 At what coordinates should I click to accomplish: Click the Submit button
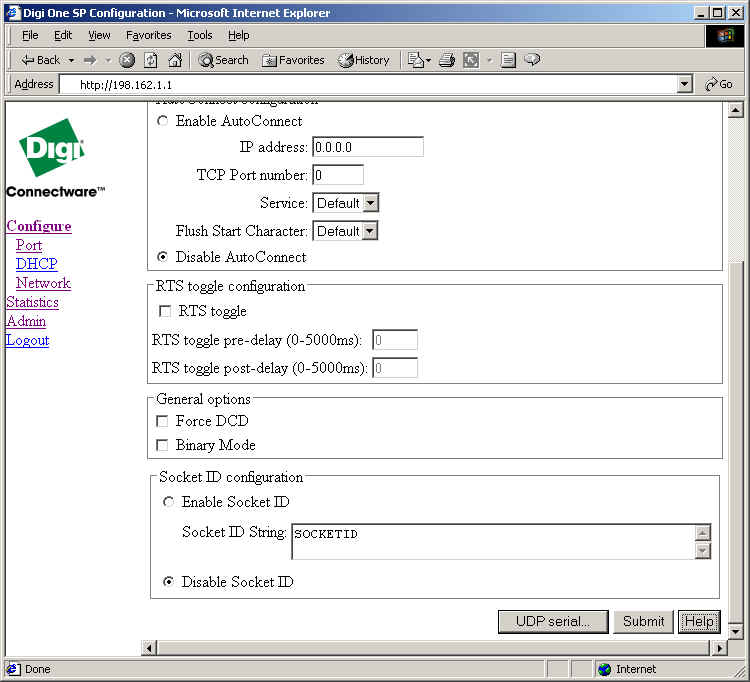tap(643, 621)
